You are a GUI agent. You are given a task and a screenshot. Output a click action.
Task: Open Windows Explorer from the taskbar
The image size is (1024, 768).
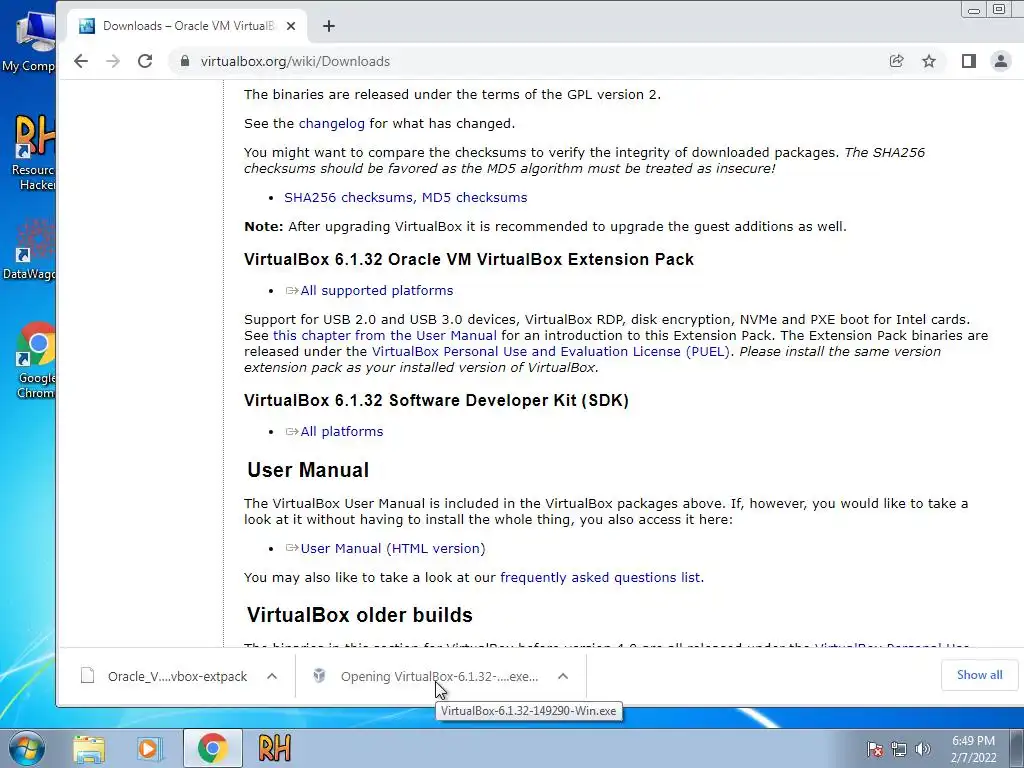click(x=89, y=748)
